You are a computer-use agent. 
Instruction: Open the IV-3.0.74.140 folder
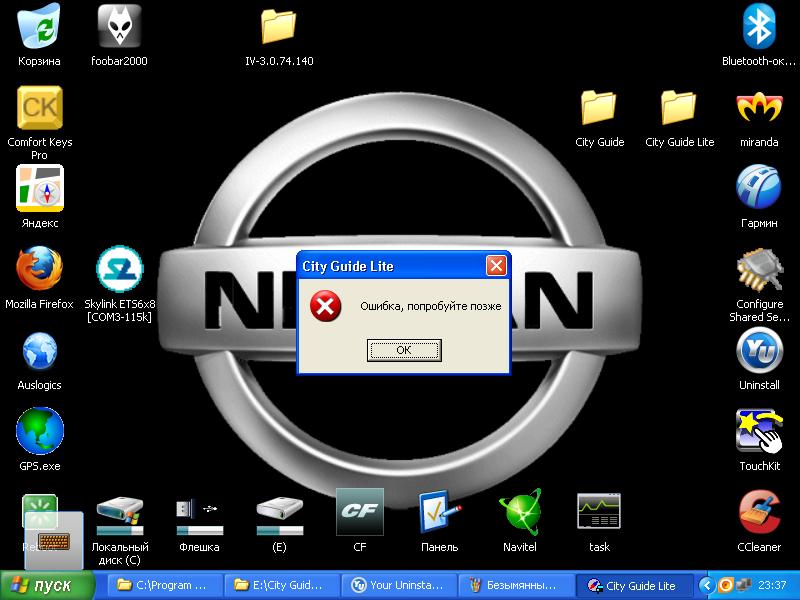point(279,27)
